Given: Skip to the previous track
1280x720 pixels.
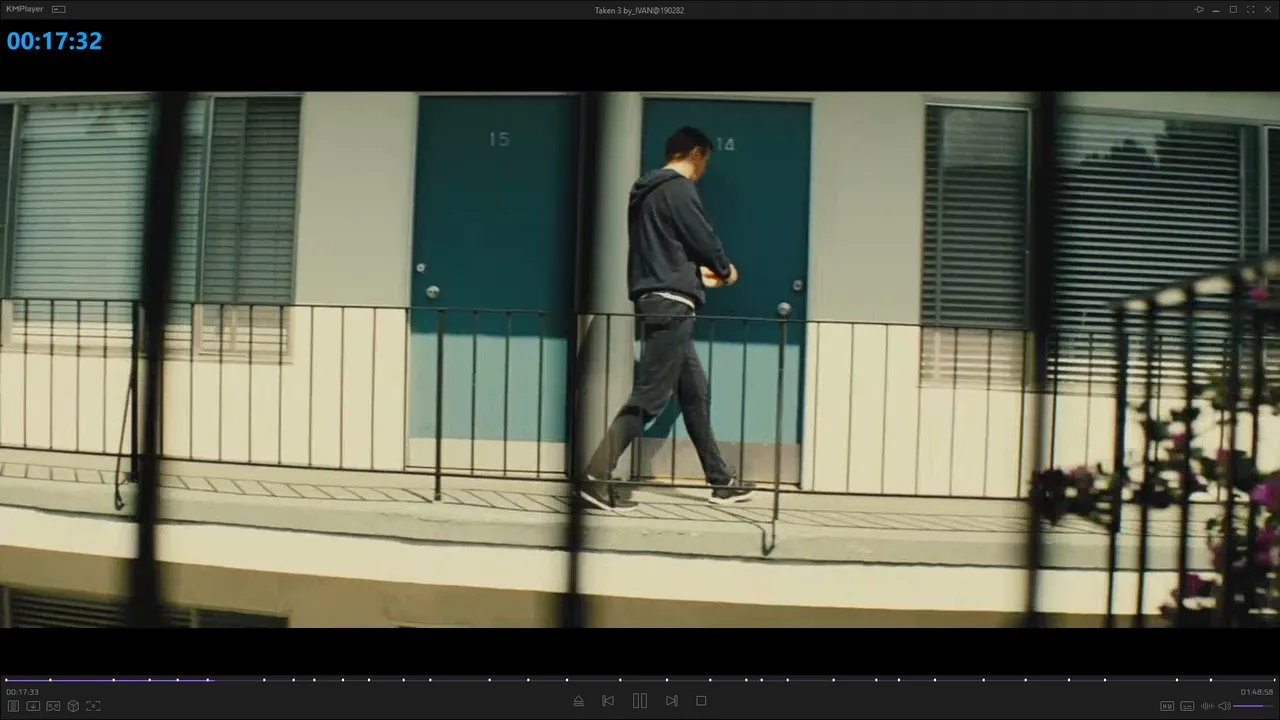Looking at the screenshot, I should click(608, 701).
